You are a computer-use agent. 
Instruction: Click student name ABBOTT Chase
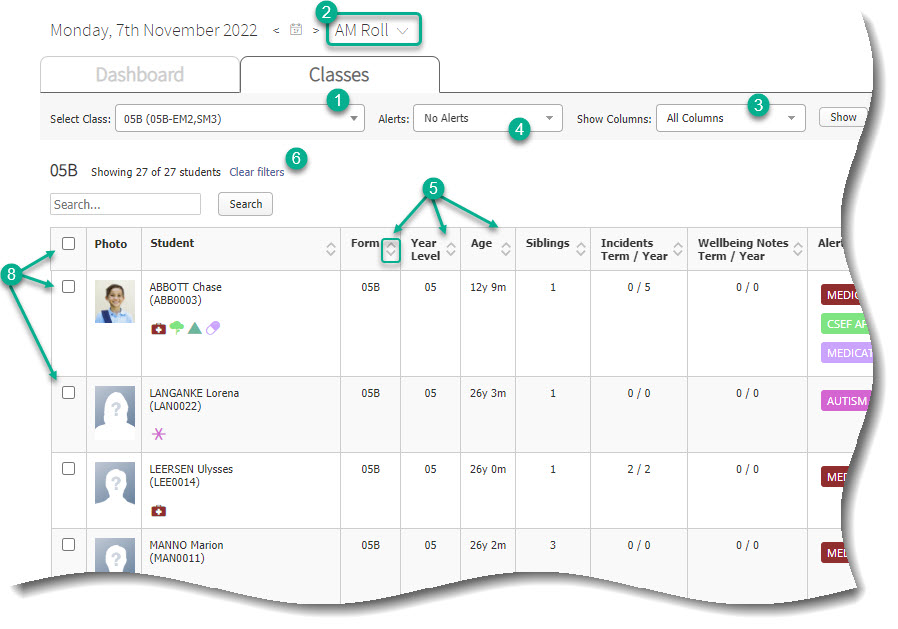click(186, 287)
